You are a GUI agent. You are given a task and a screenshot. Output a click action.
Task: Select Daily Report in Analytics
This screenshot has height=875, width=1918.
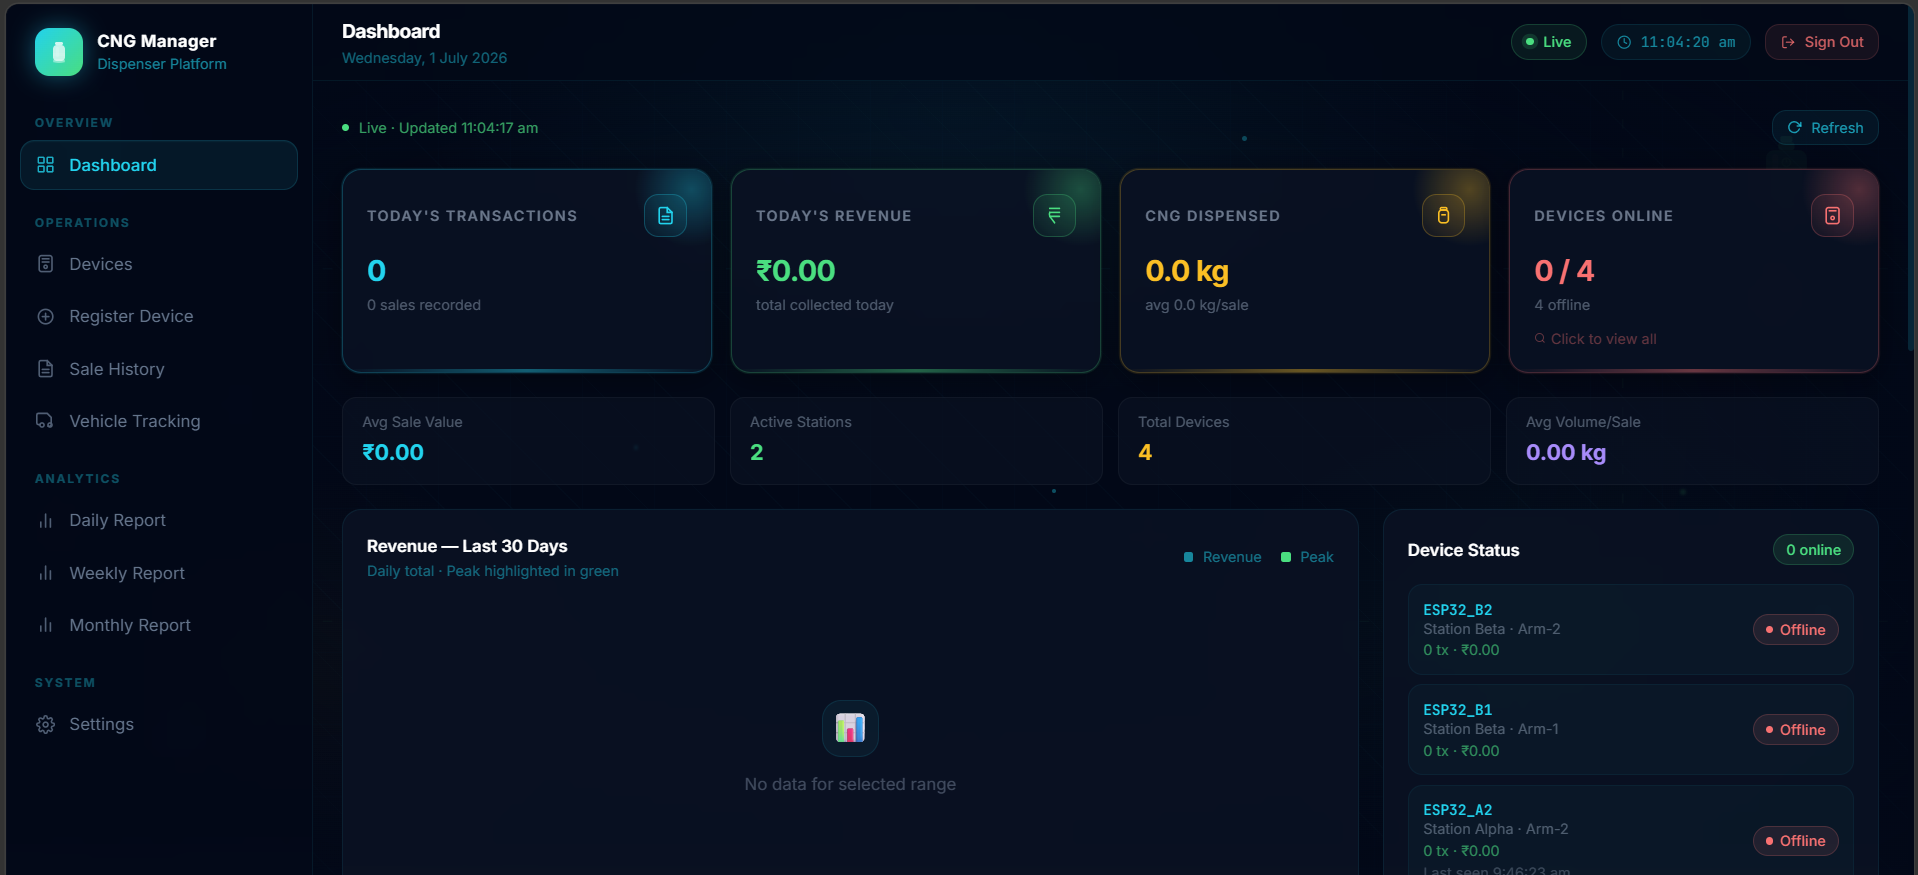[x=159, y=520]
